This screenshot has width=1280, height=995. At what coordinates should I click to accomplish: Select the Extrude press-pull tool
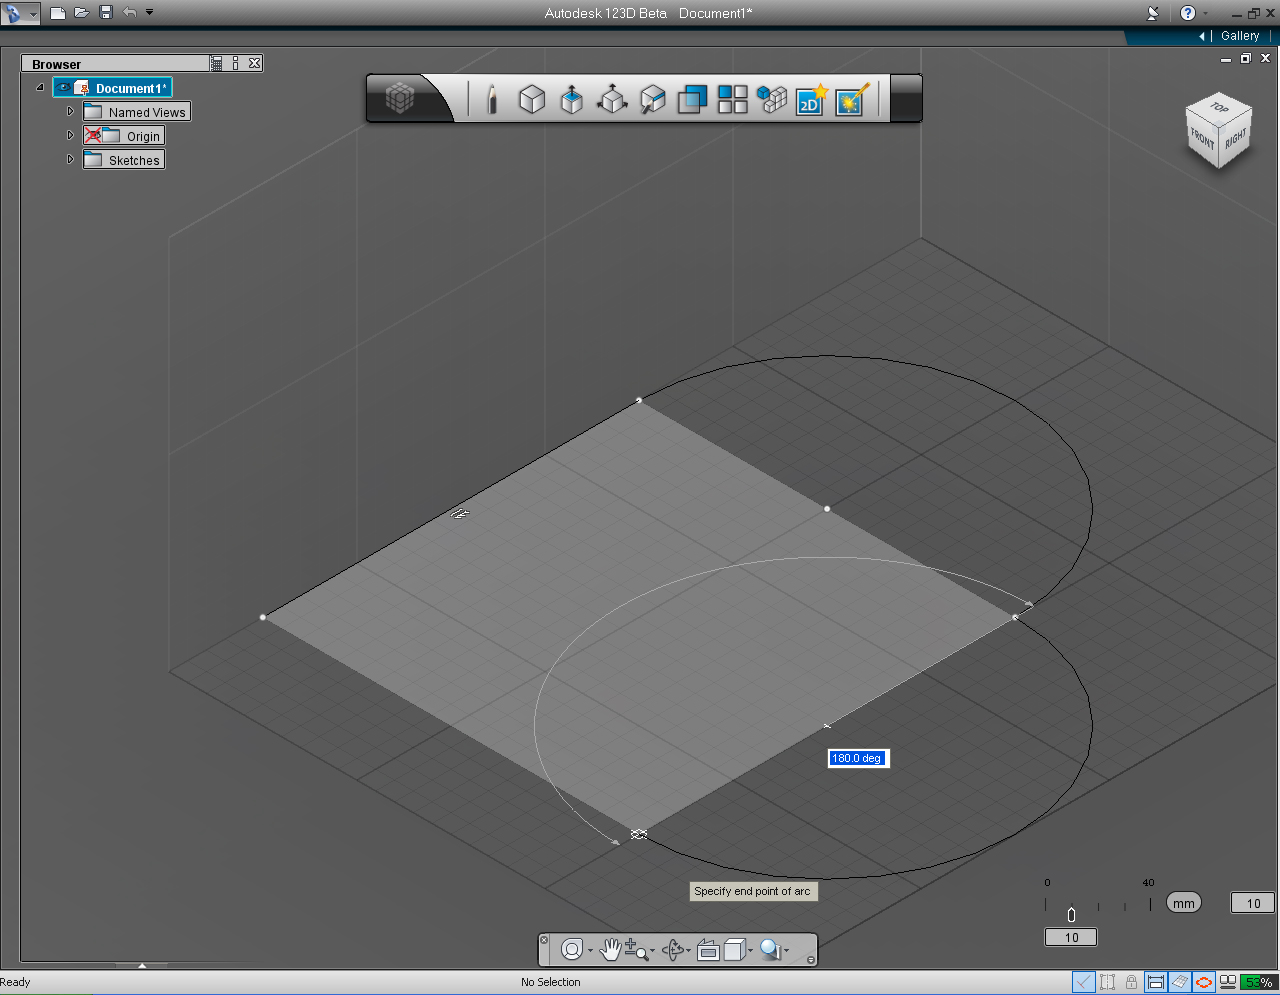click(572, 99)
